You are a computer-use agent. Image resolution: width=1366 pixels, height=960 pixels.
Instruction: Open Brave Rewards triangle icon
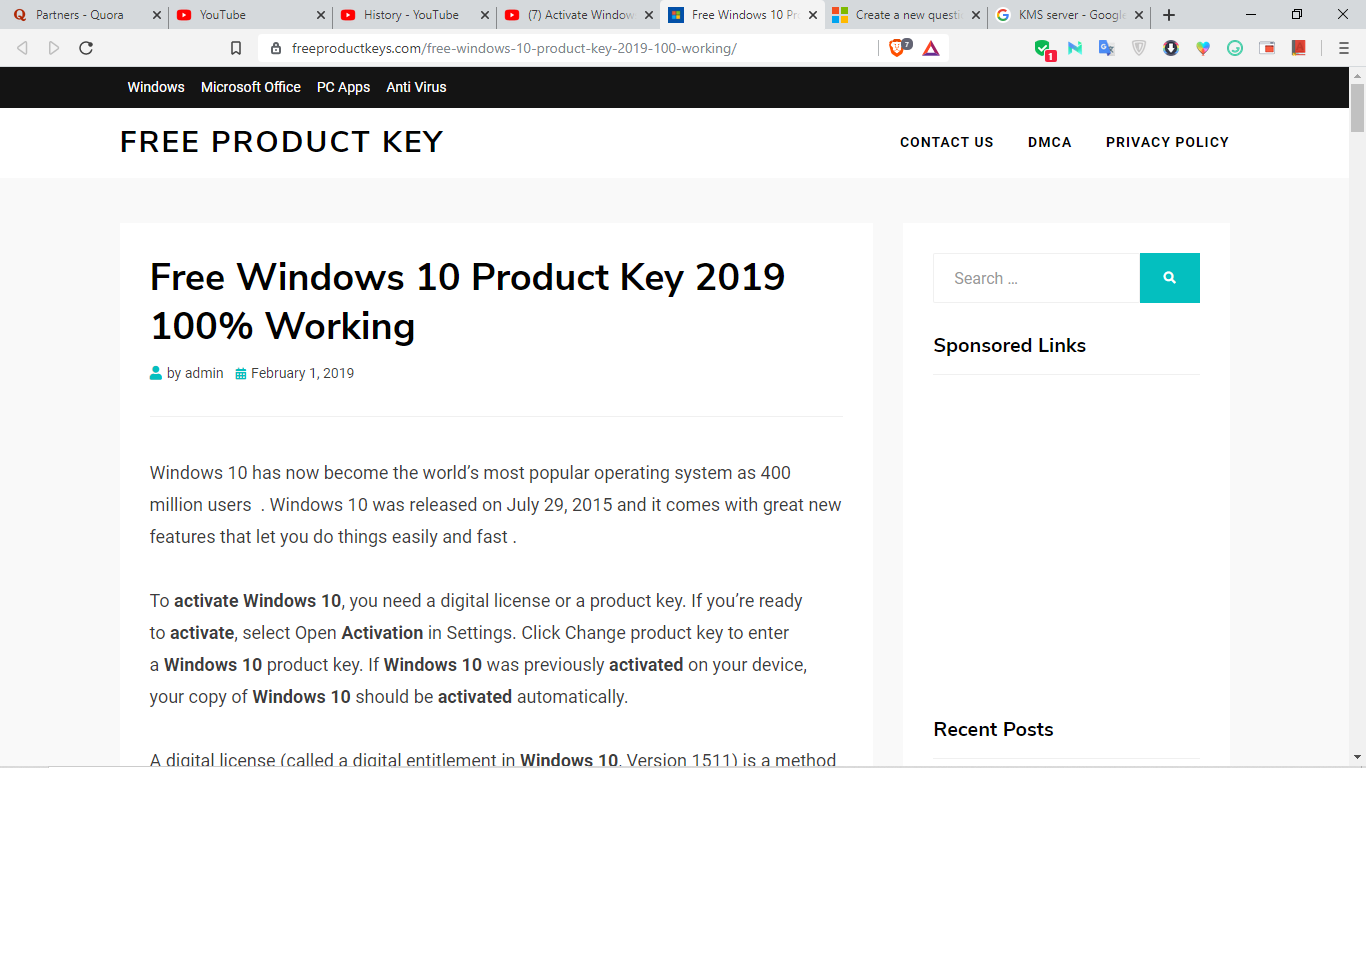(931, 48)
